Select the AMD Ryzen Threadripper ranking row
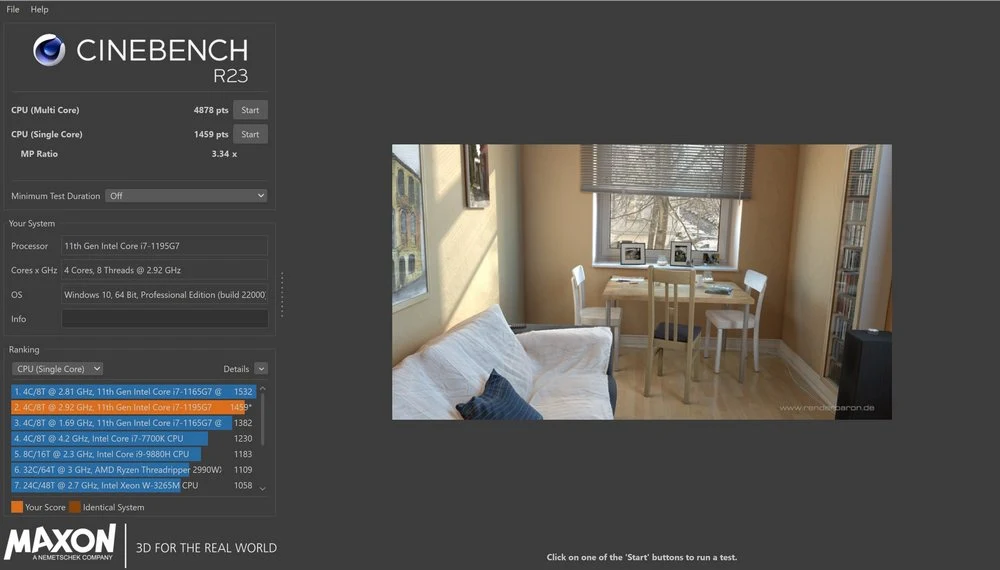The width and height of the screenshot is (1000, 570). tap(133, 470)
